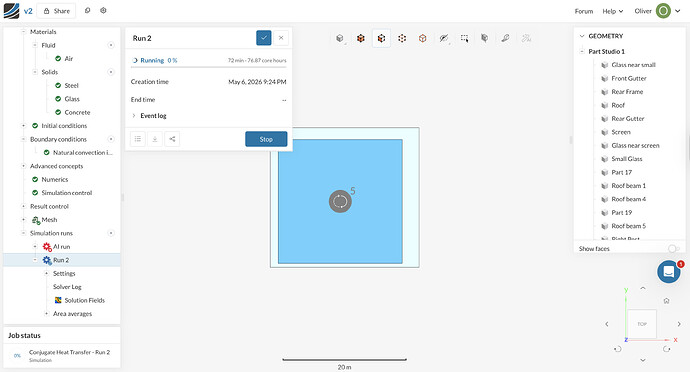690x372 pixels.
Task: Add a new simulation run
Action: pyautogui.click(x=111, y=233)
